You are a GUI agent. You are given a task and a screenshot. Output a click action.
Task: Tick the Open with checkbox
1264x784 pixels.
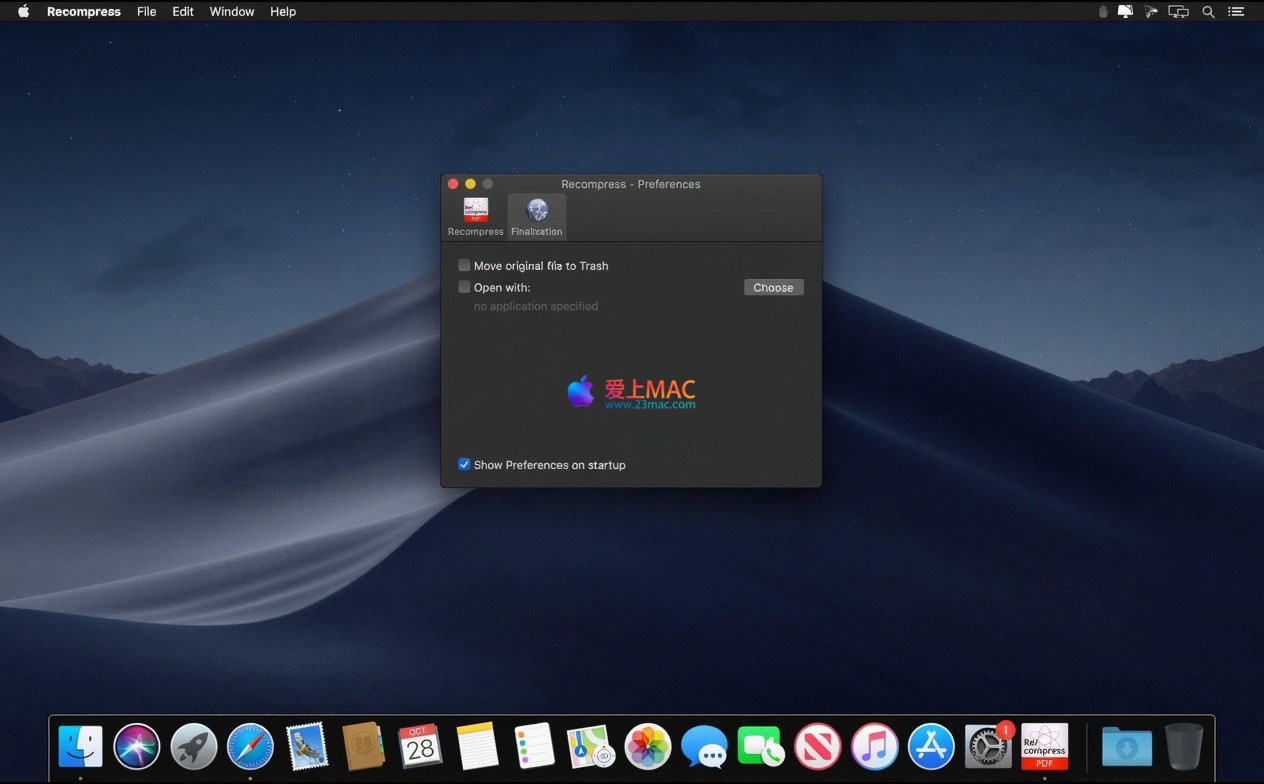tap(464, 288)
